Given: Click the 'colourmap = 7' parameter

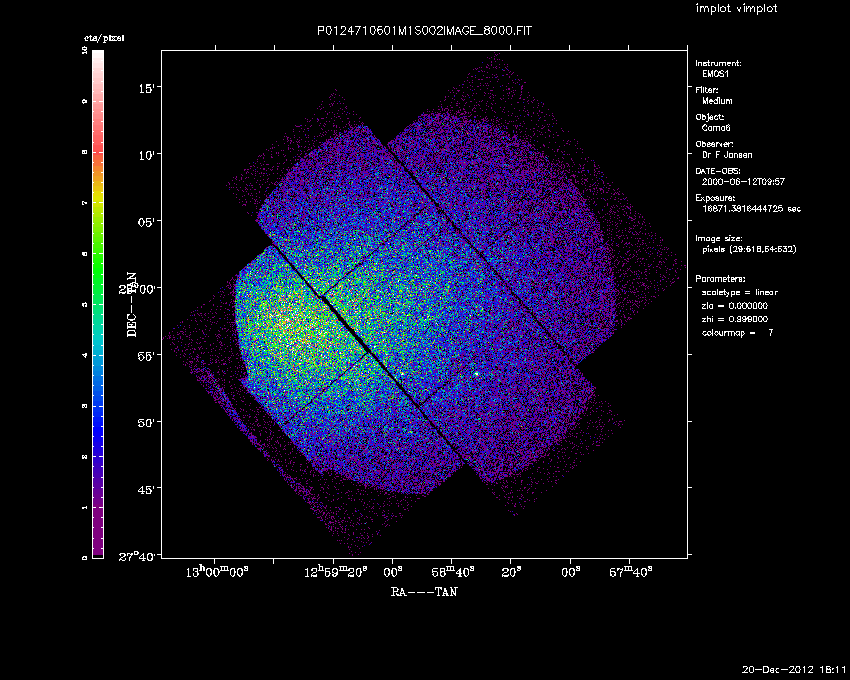Looking at the screenshot, I should (738, 331).
